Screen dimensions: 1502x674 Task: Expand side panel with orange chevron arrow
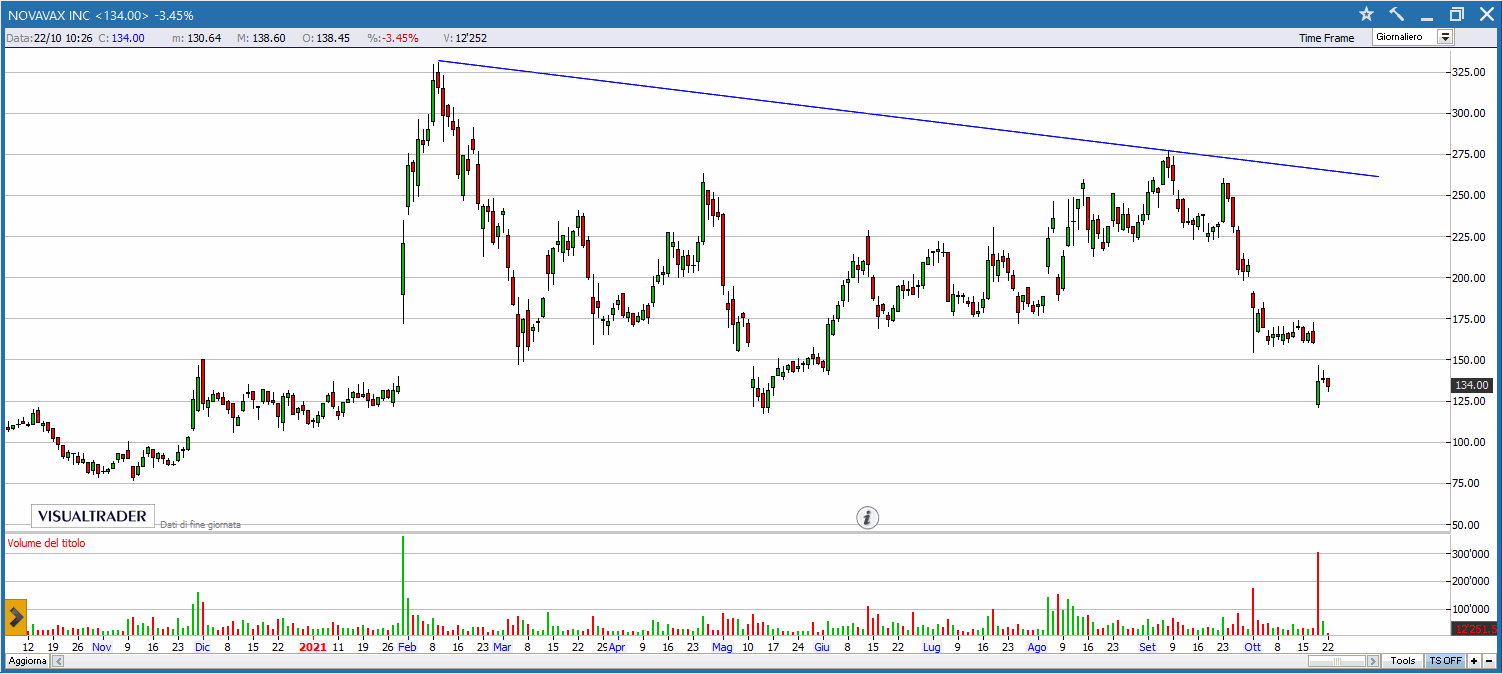pos(15,618)
